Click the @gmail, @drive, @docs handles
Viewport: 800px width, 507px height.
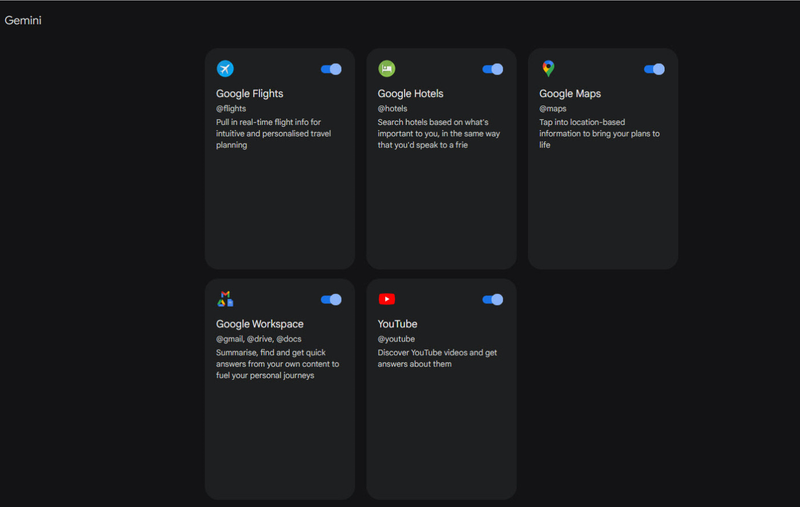pyautogui.click(x=258, y=339)
